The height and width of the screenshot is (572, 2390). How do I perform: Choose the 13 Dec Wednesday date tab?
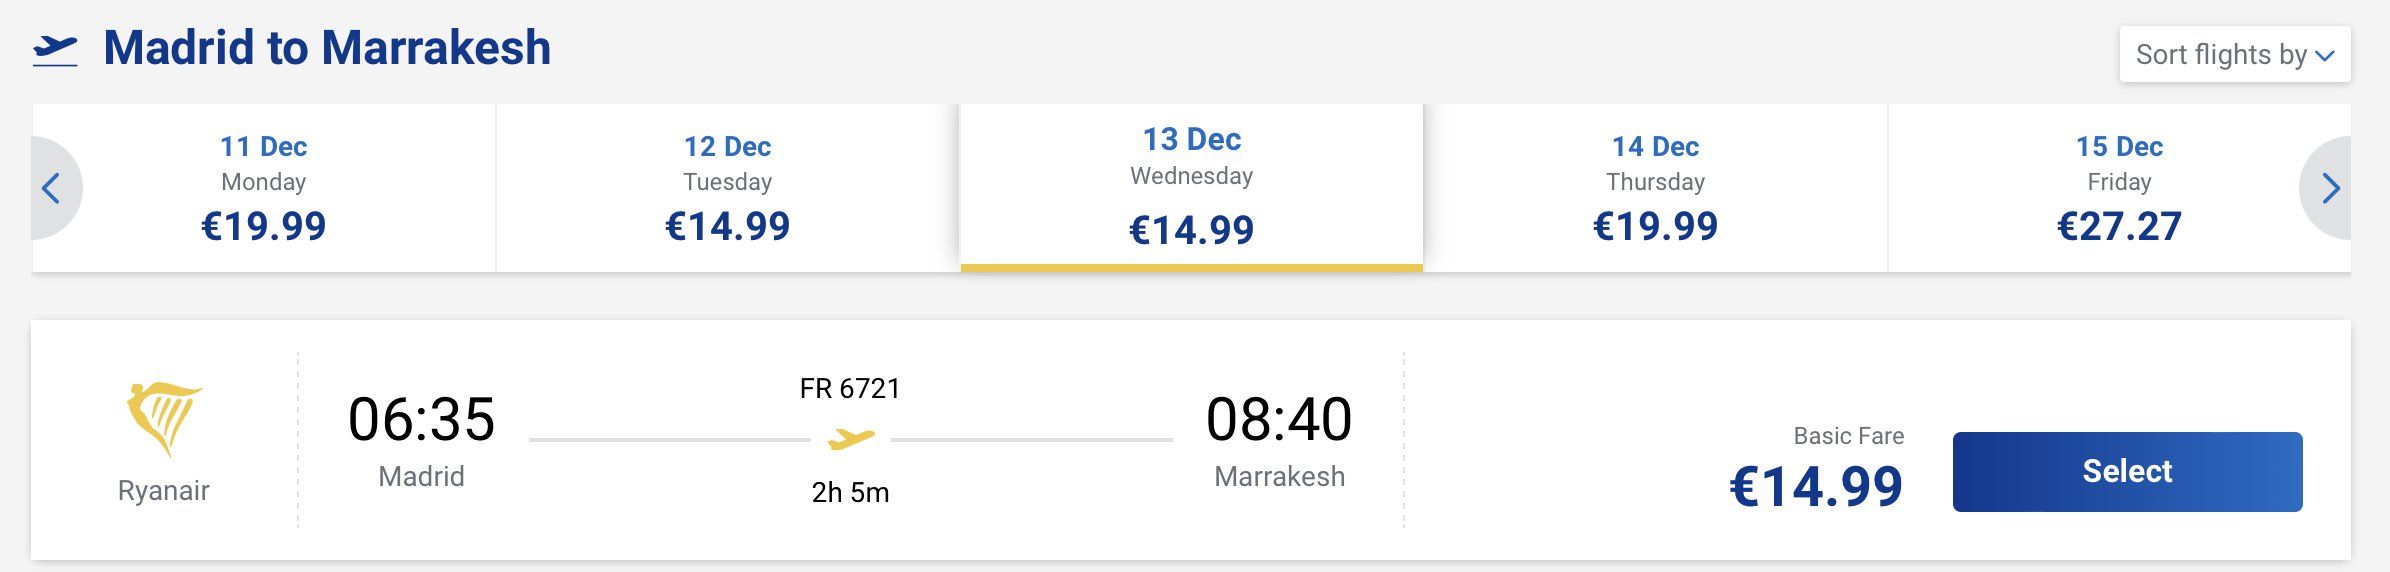(x=1191, y=186)
